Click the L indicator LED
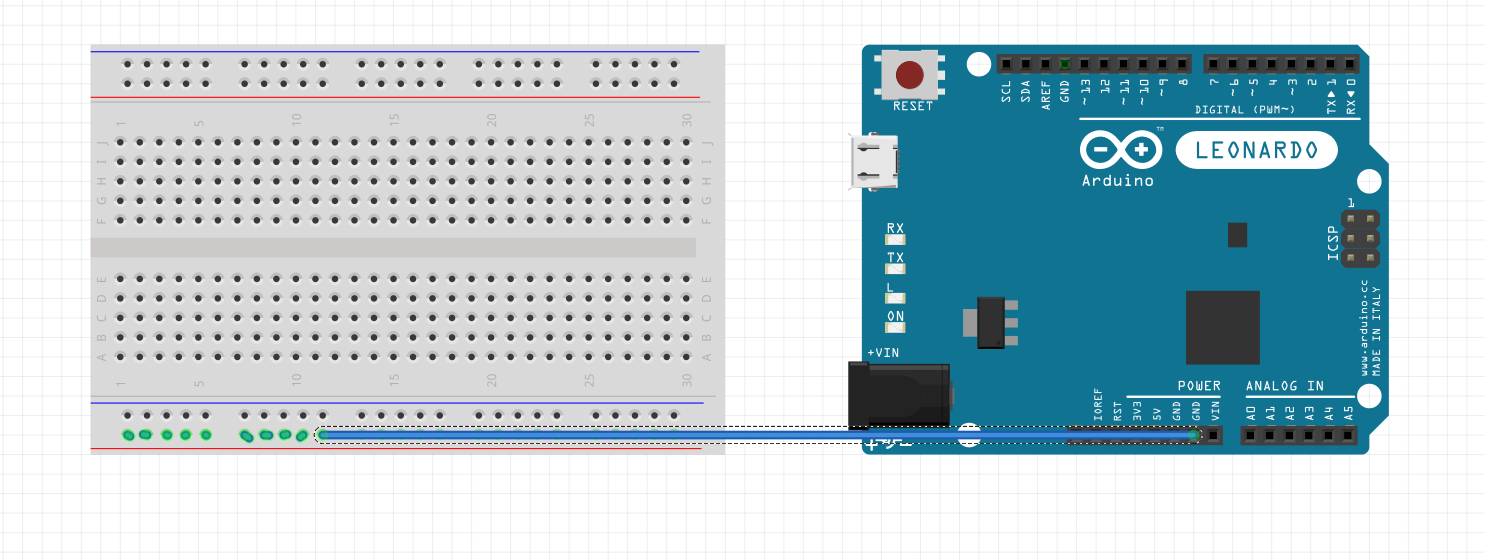The image size is (1485, 560). 895,297
